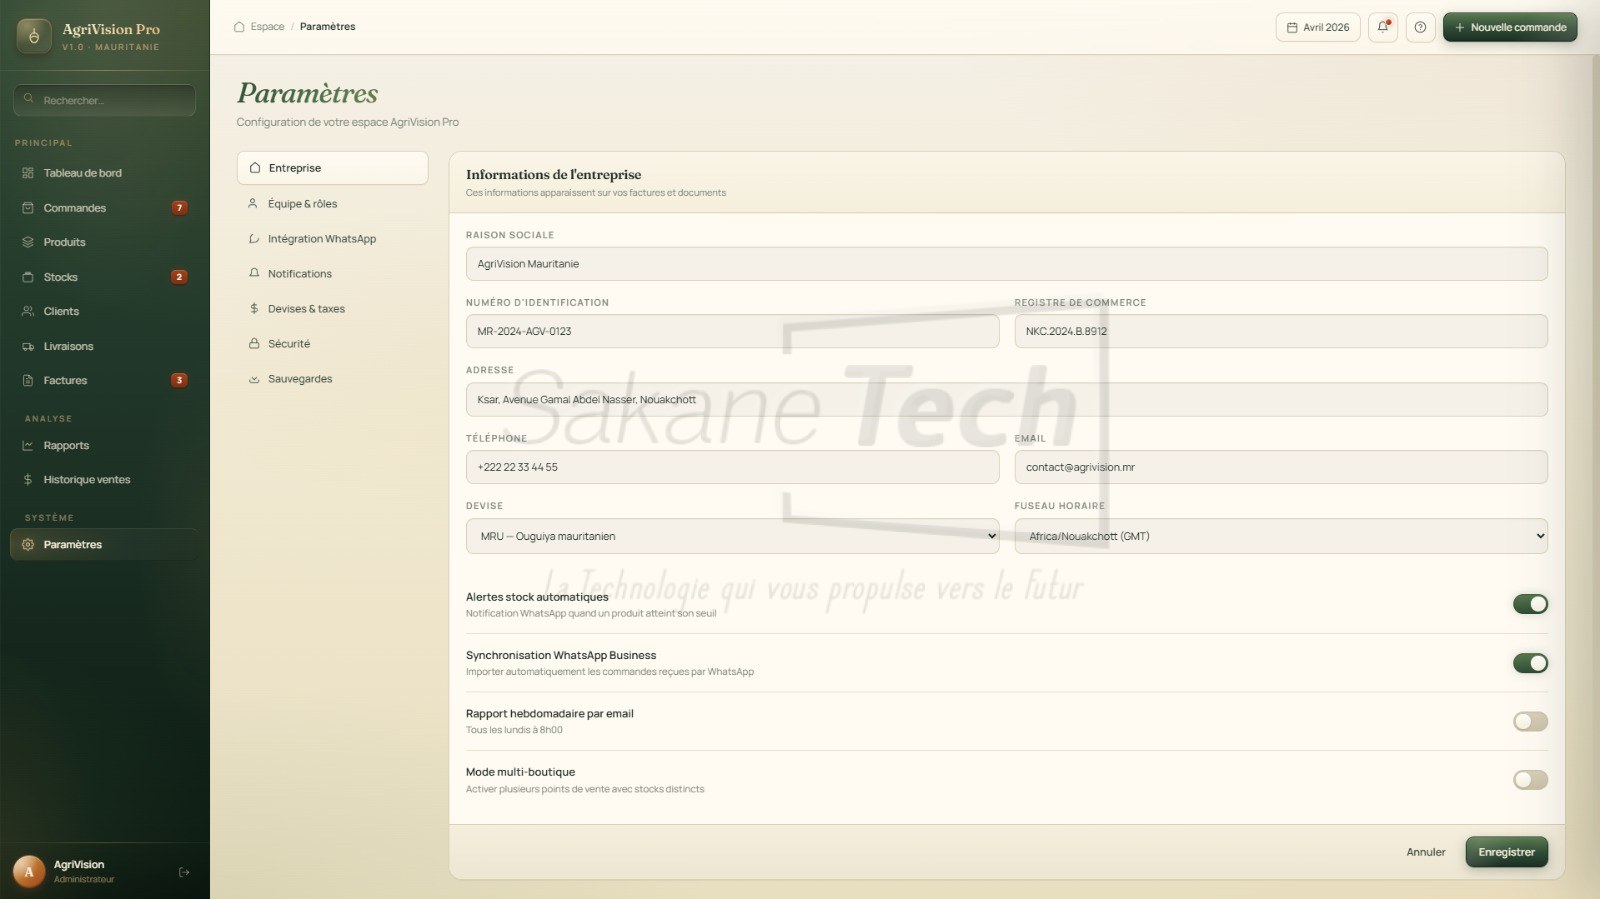Screen dimensions: 1600x899
Task: Click the Rapports chart icon
Action: point(28,445)
